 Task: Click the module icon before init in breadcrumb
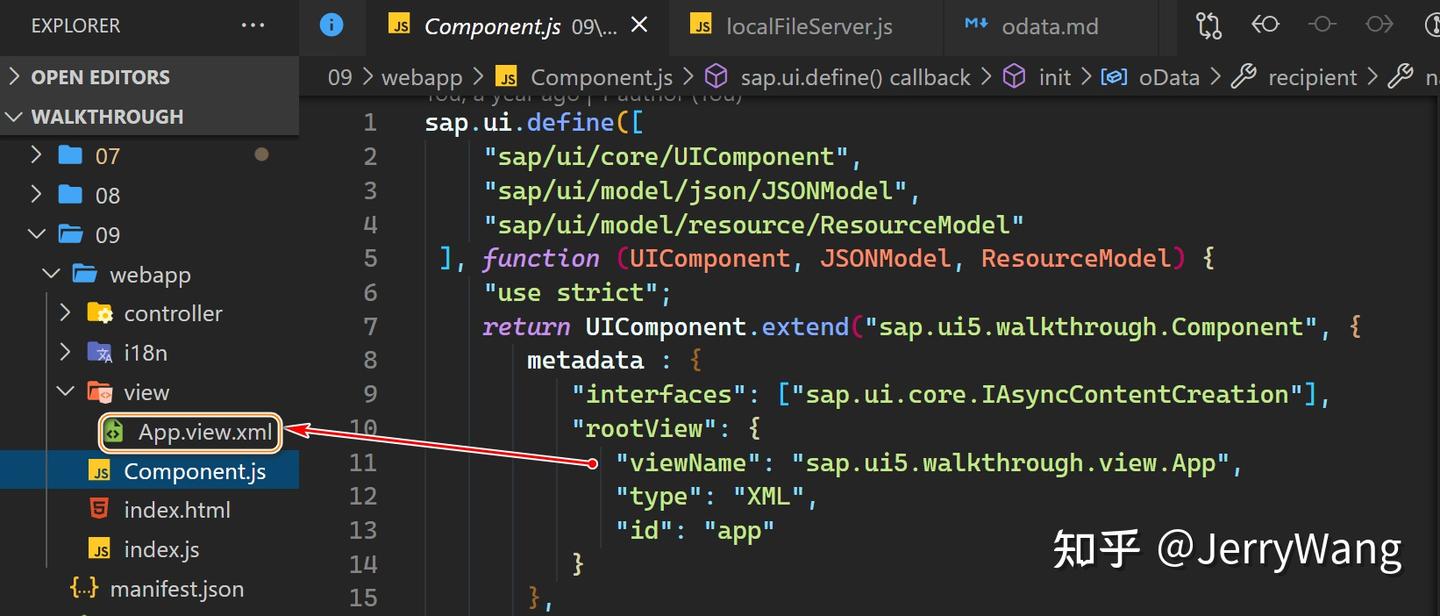click(x=1015, y=76)
